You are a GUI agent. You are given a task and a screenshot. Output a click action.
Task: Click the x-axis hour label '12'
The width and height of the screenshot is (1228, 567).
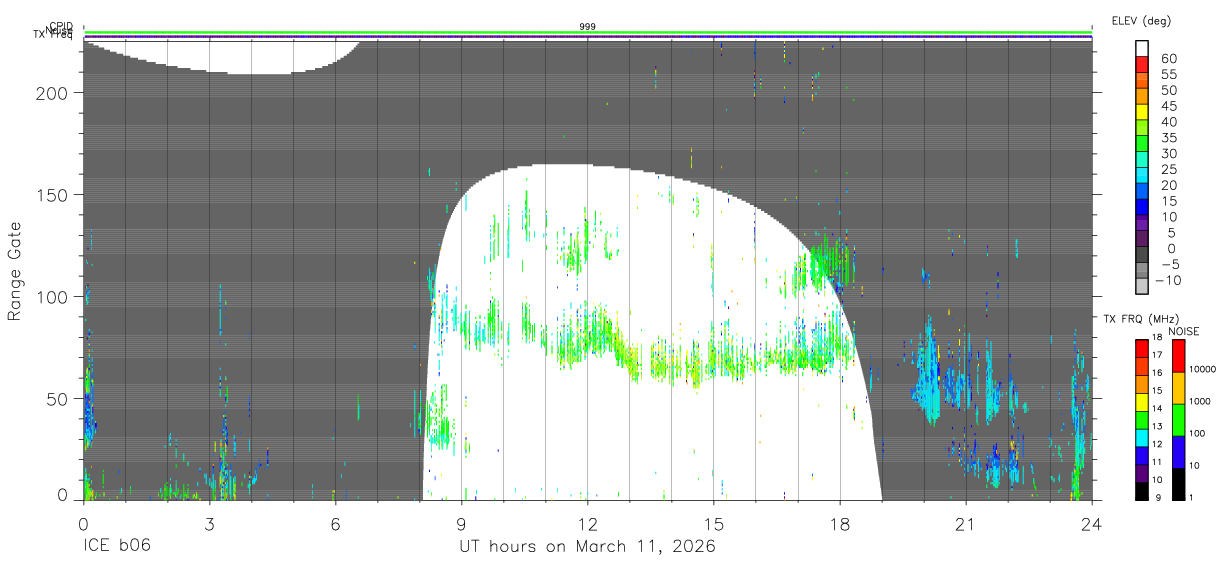point(587,524)
